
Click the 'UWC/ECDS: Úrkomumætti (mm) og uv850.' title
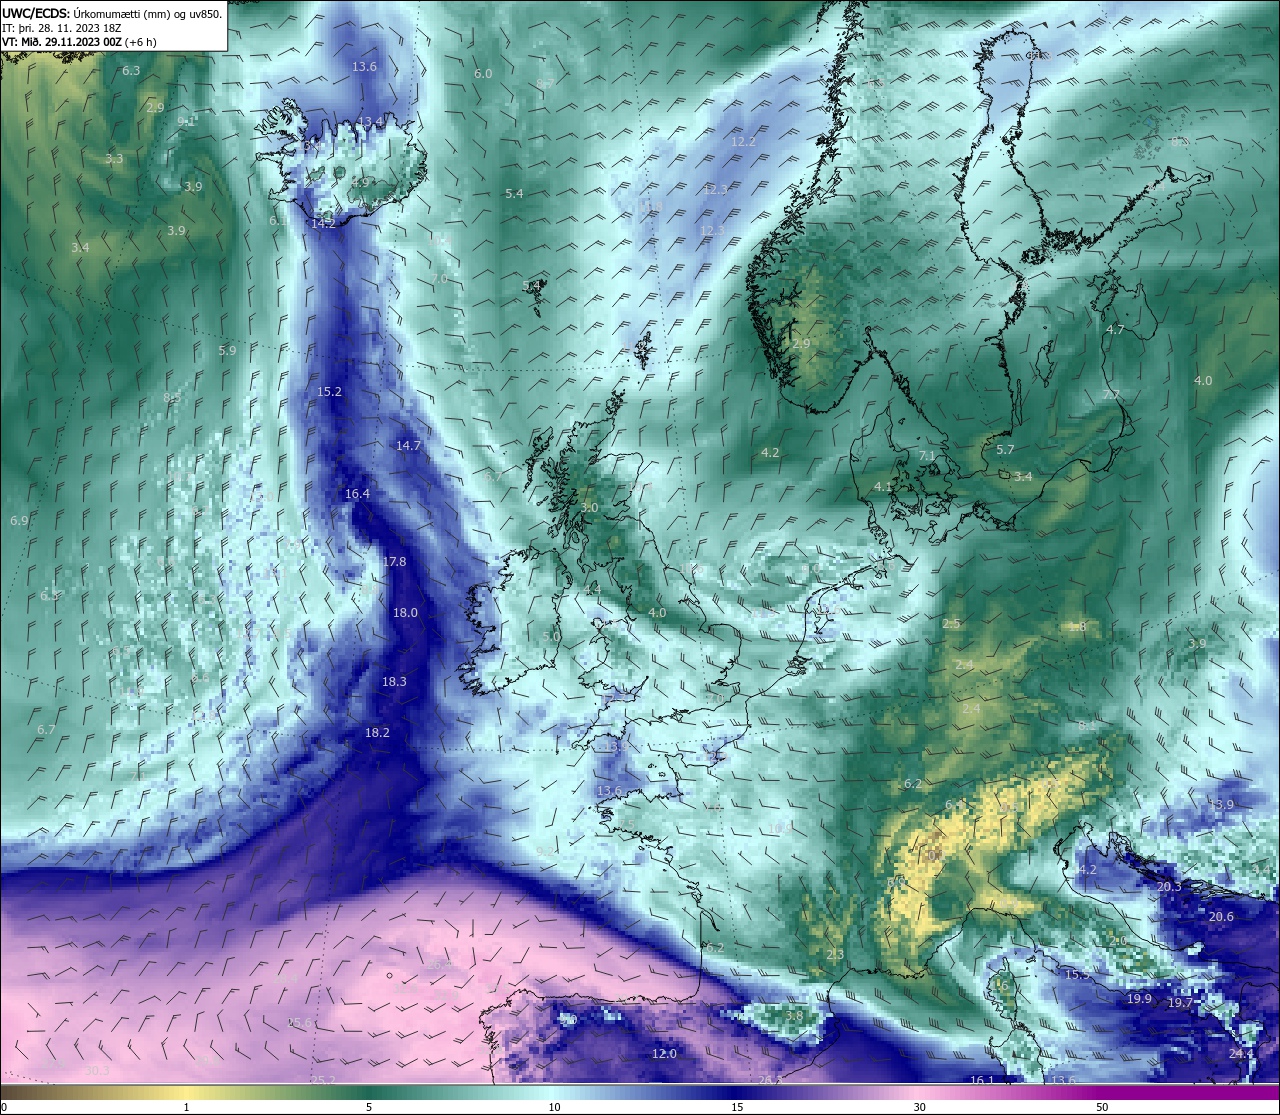tap(112, 14)
